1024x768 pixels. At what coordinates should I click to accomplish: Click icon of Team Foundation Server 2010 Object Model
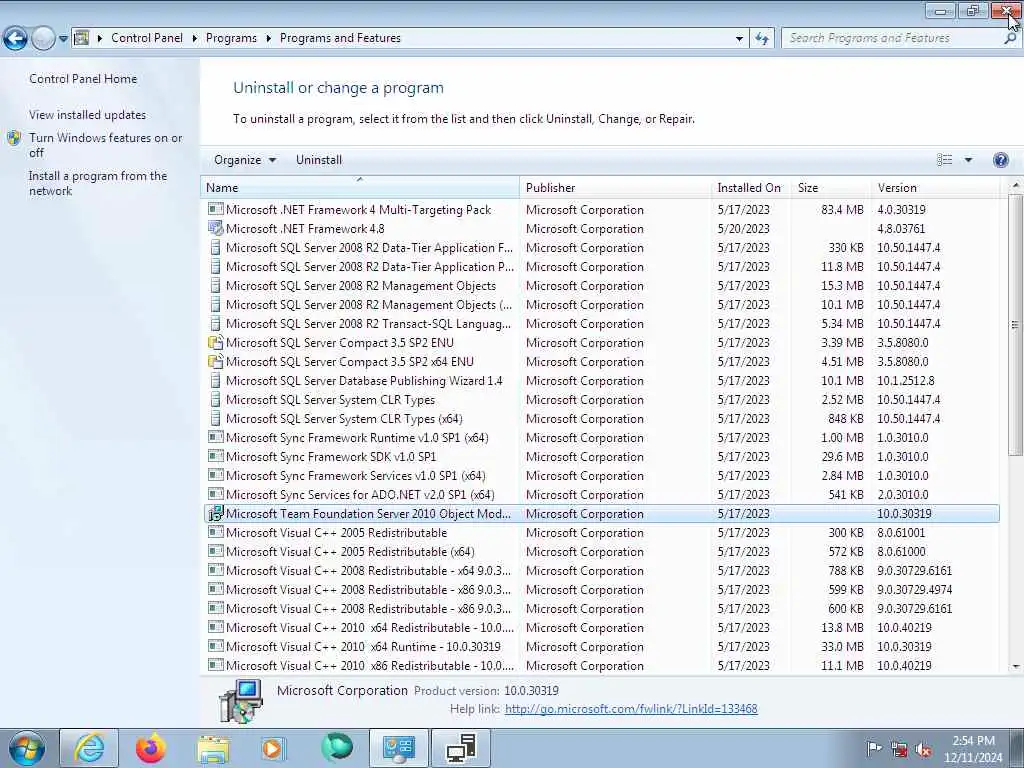point(216,513)
